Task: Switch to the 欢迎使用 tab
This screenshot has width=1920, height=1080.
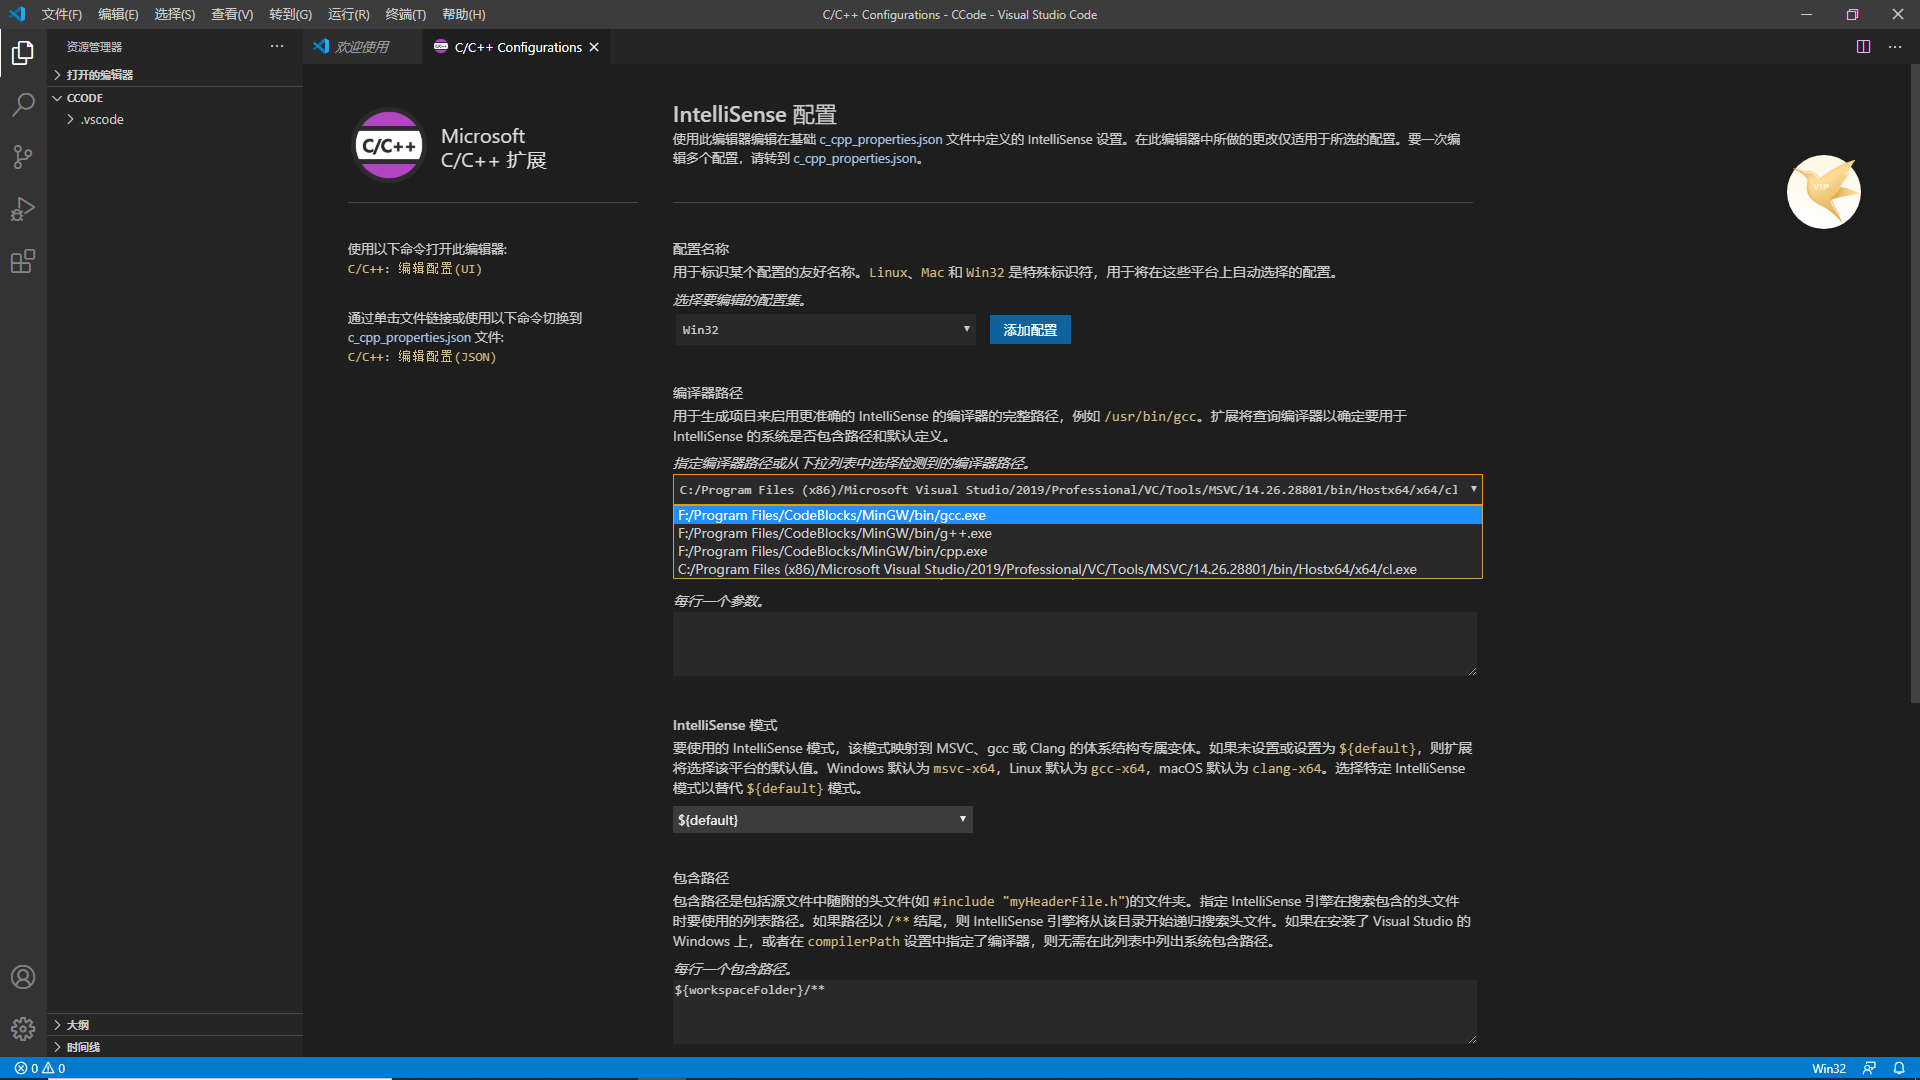Action: (362, 47)
